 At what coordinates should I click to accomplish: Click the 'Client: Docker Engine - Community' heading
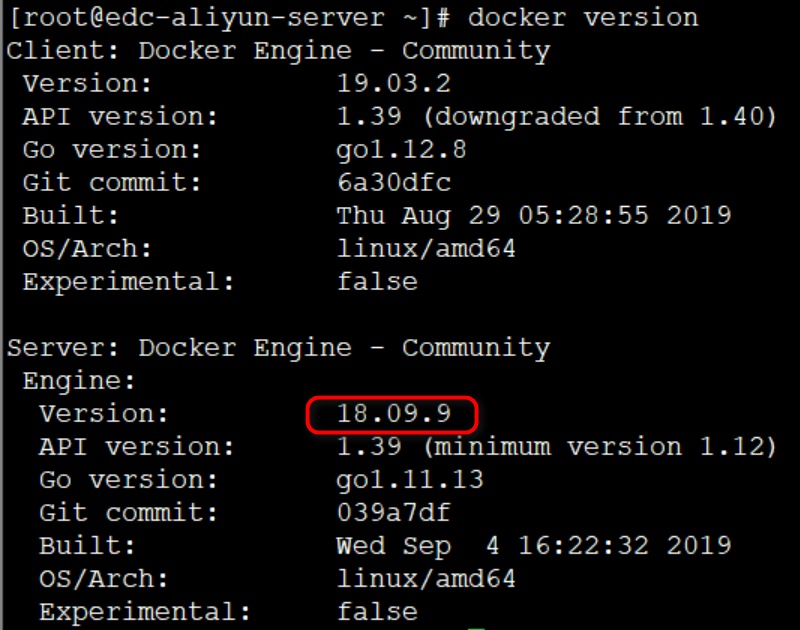coord(278,50)
